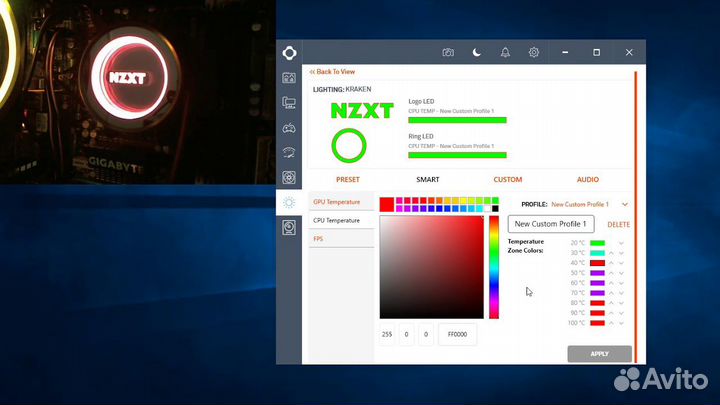720x405 pixels.
Task: Click the NZXT CAM logo icon
Action: click(289, 52)
